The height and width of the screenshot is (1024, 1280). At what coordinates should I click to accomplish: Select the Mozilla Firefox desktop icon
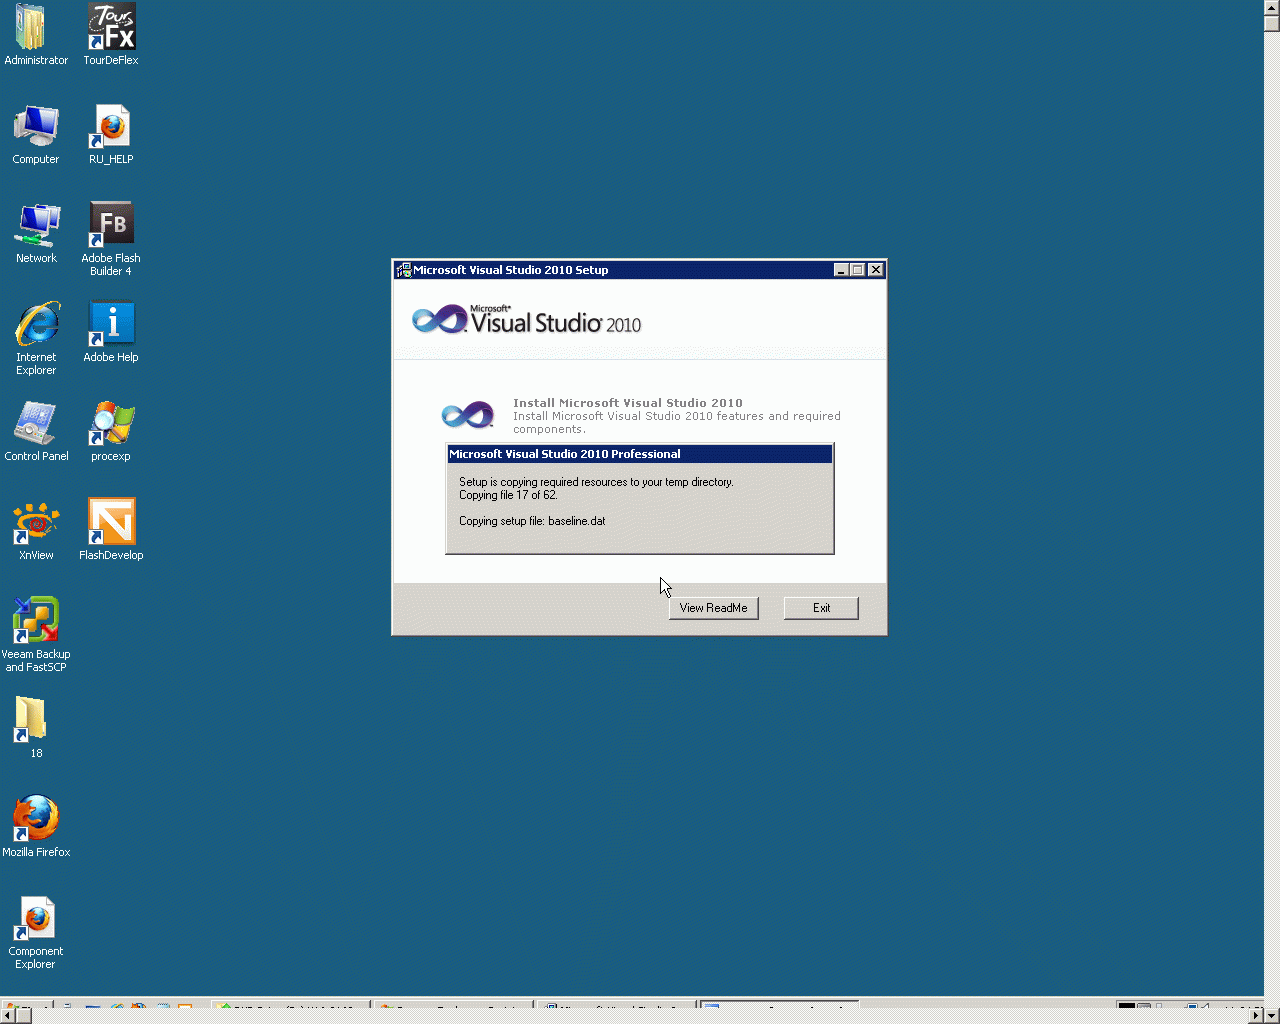36,827
